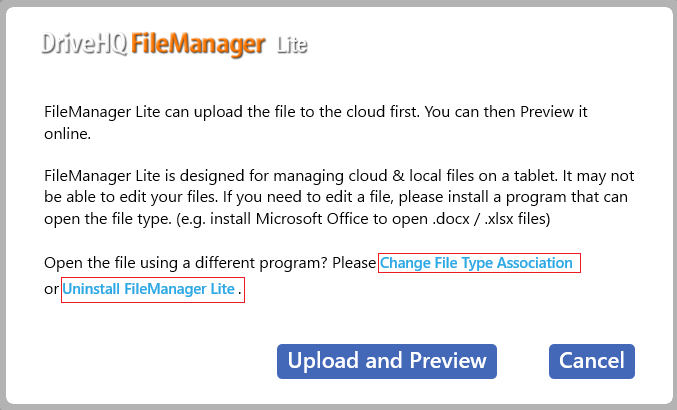Follow the Uninstall FileManager Lite link
Screen dimensions: 677x410
tap(150, 289)
